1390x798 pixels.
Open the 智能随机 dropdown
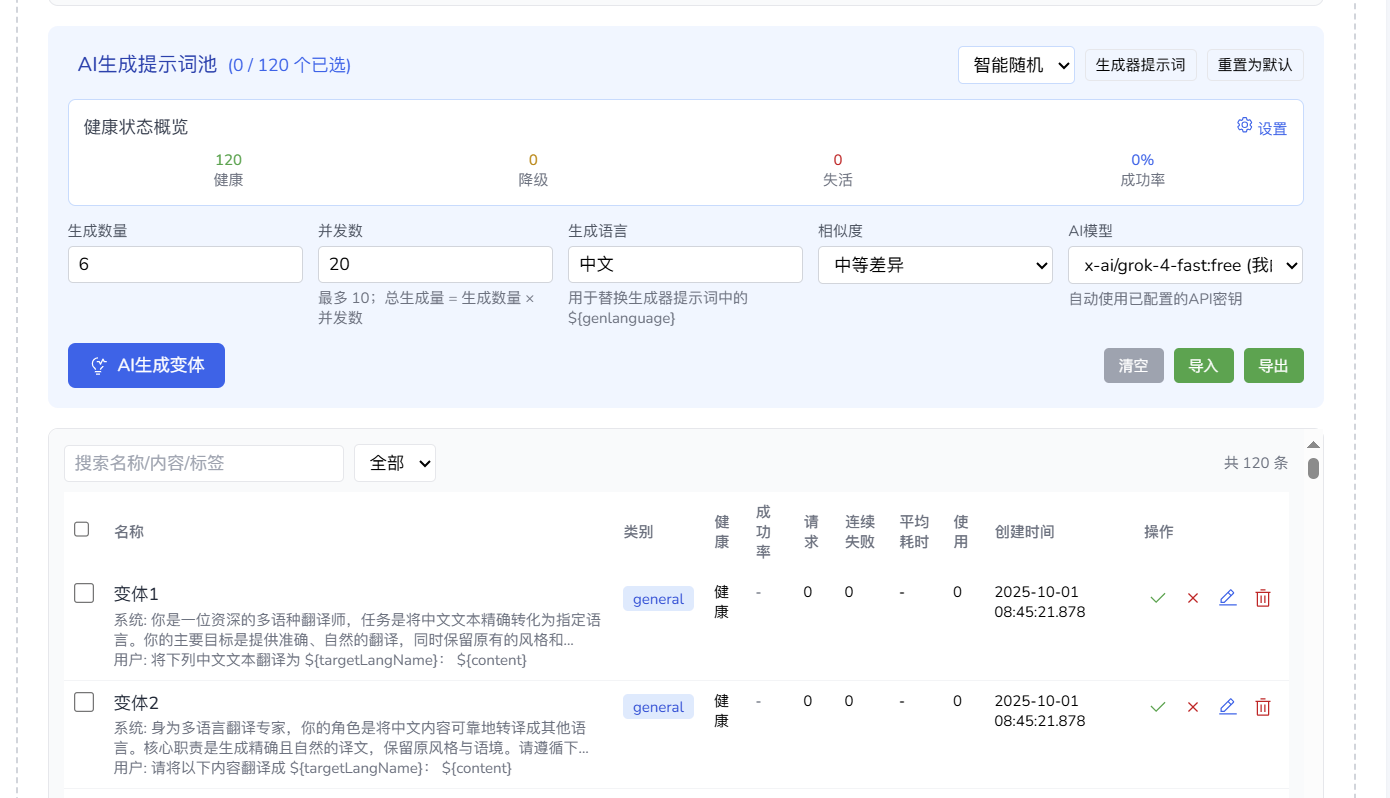click(x=1016, y=65)
